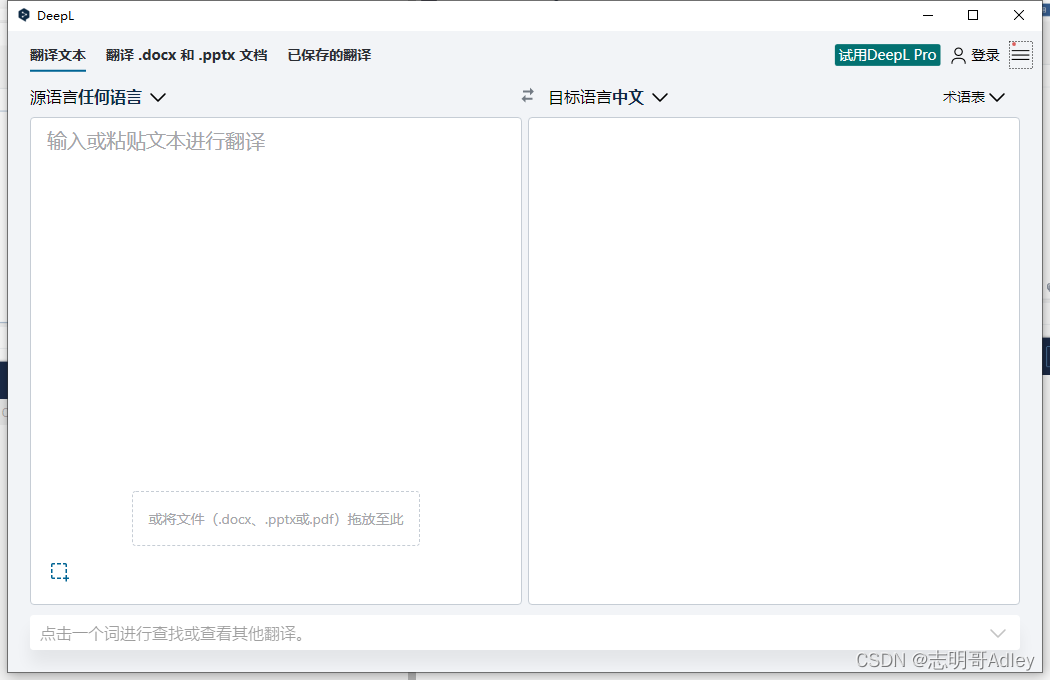Click 登录 to sign in
The image size is (1050, 680).
point(985,56)
